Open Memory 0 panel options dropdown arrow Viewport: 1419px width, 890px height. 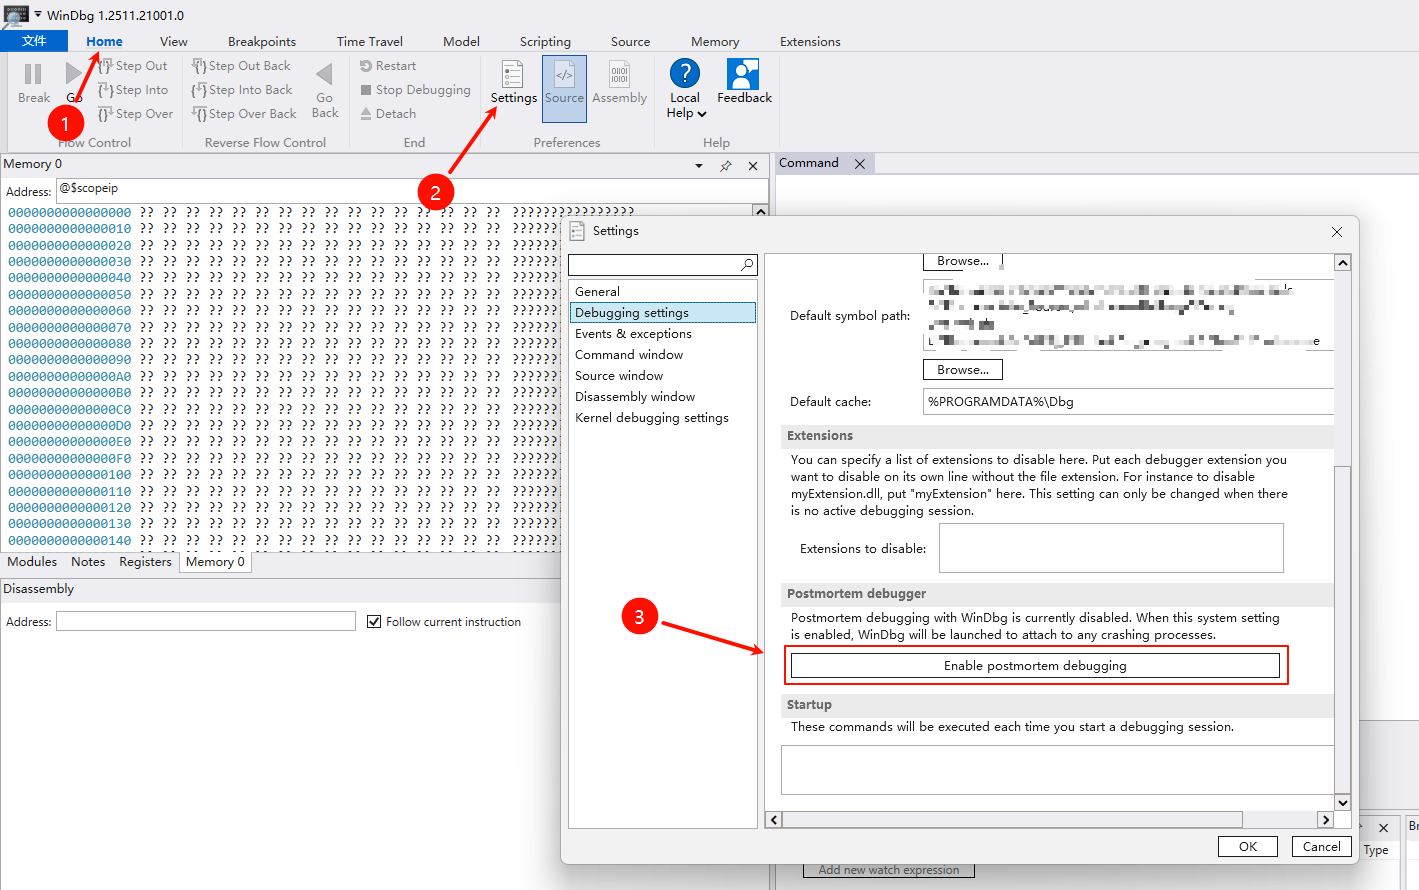pyautogui.click(x=699, y=166)
